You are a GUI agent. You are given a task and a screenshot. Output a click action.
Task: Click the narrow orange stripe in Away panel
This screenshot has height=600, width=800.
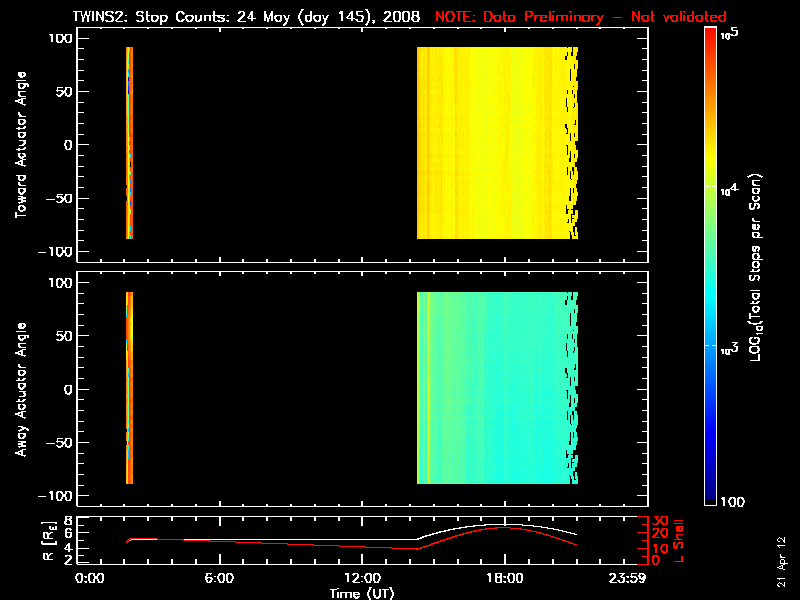pyautogui.click(x=130, y=388)
